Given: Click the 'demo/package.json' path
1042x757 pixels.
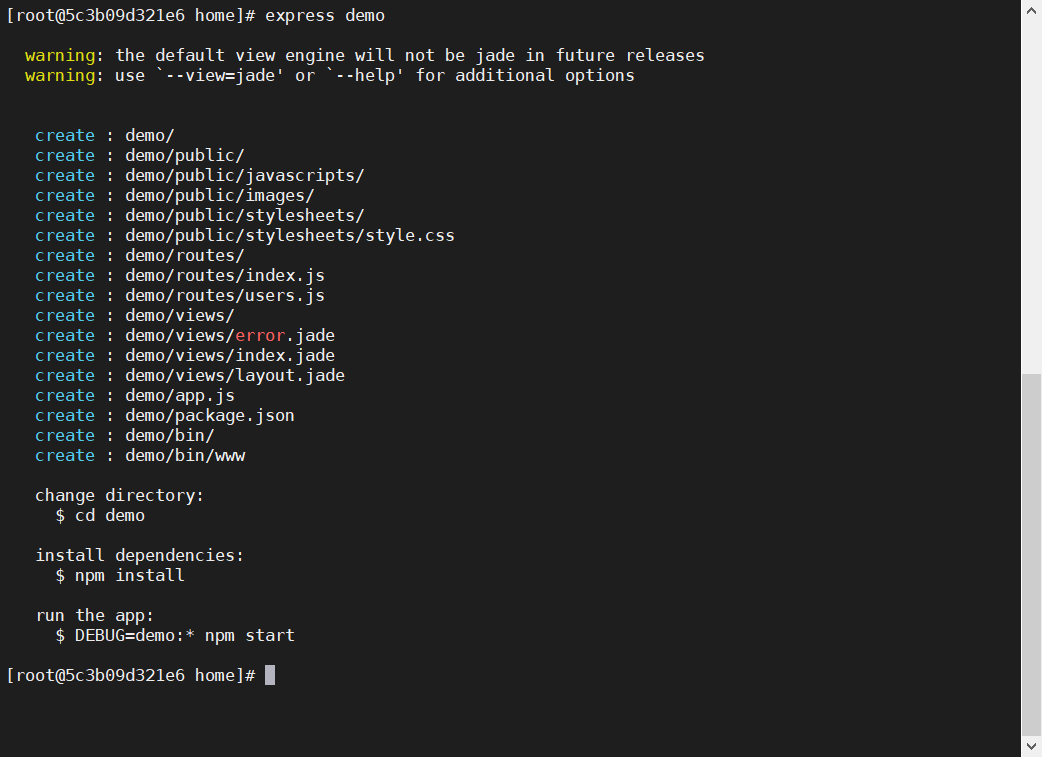Looking at the screenshot, I should [x=210, y=415].
